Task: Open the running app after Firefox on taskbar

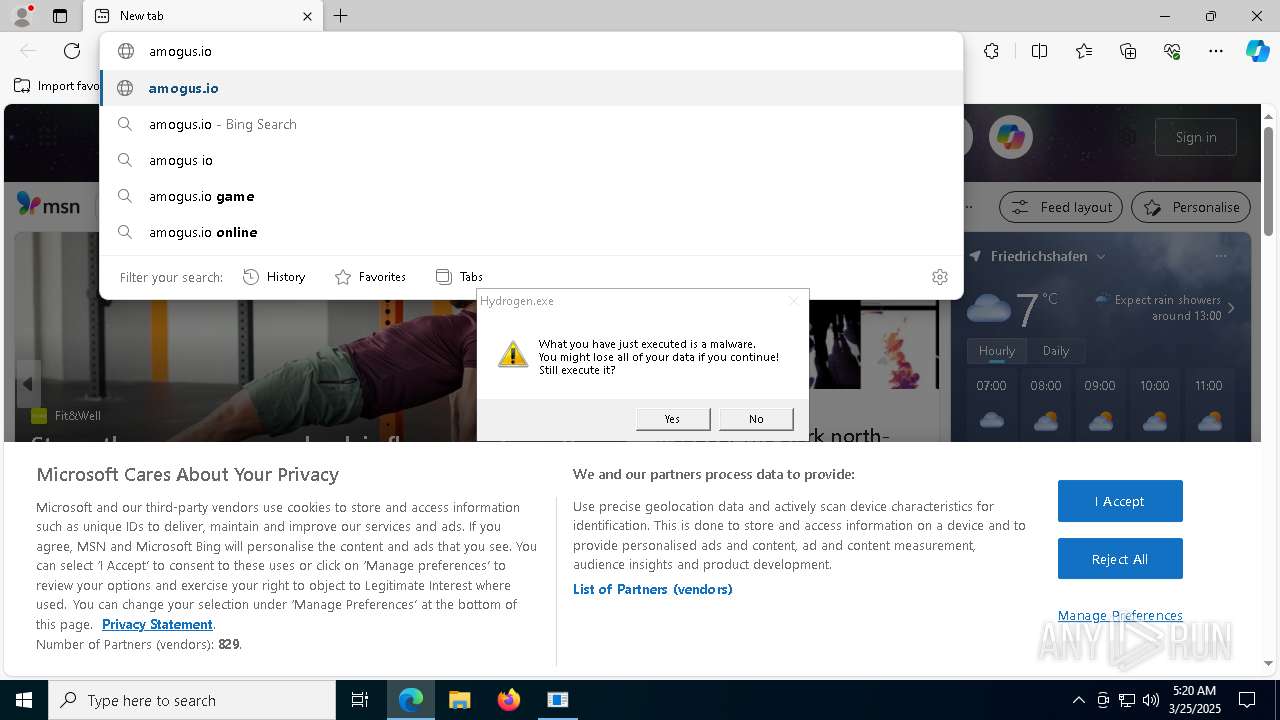Action: (558, 700)
